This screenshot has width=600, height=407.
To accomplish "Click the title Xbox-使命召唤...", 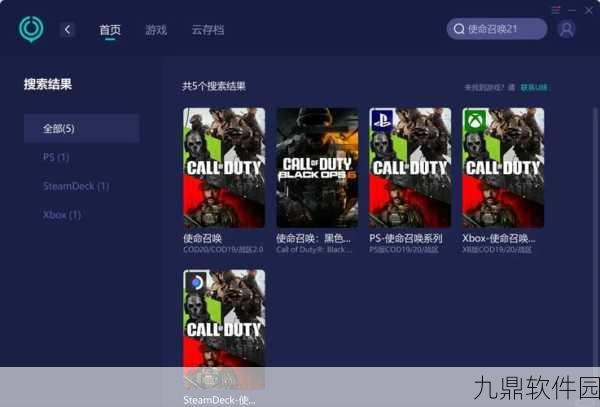I will tap(499, 238).
